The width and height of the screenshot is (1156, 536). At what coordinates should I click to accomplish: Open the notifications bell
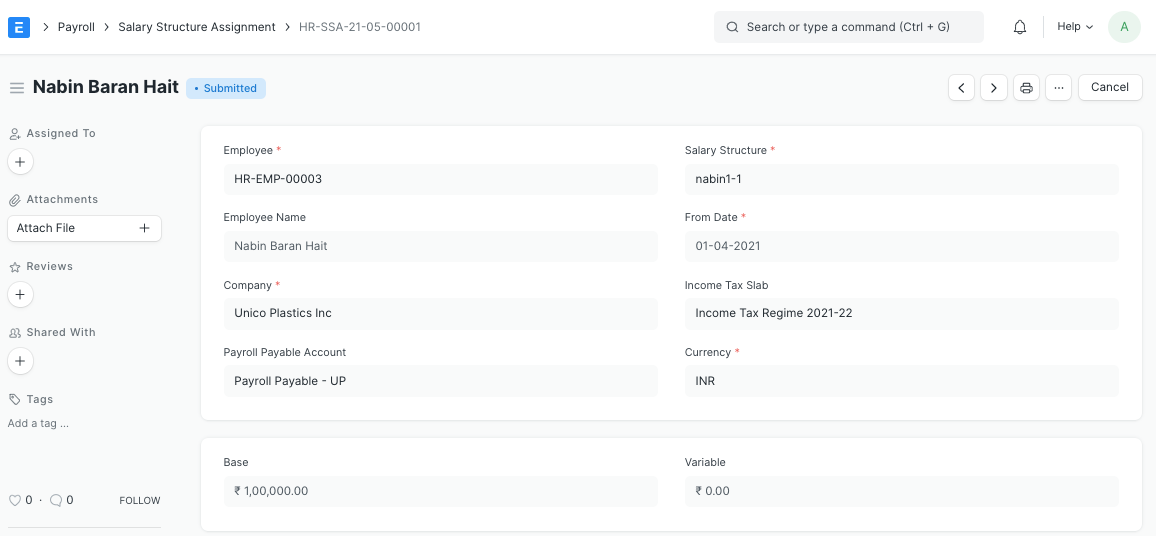[x=1020, y=27]
